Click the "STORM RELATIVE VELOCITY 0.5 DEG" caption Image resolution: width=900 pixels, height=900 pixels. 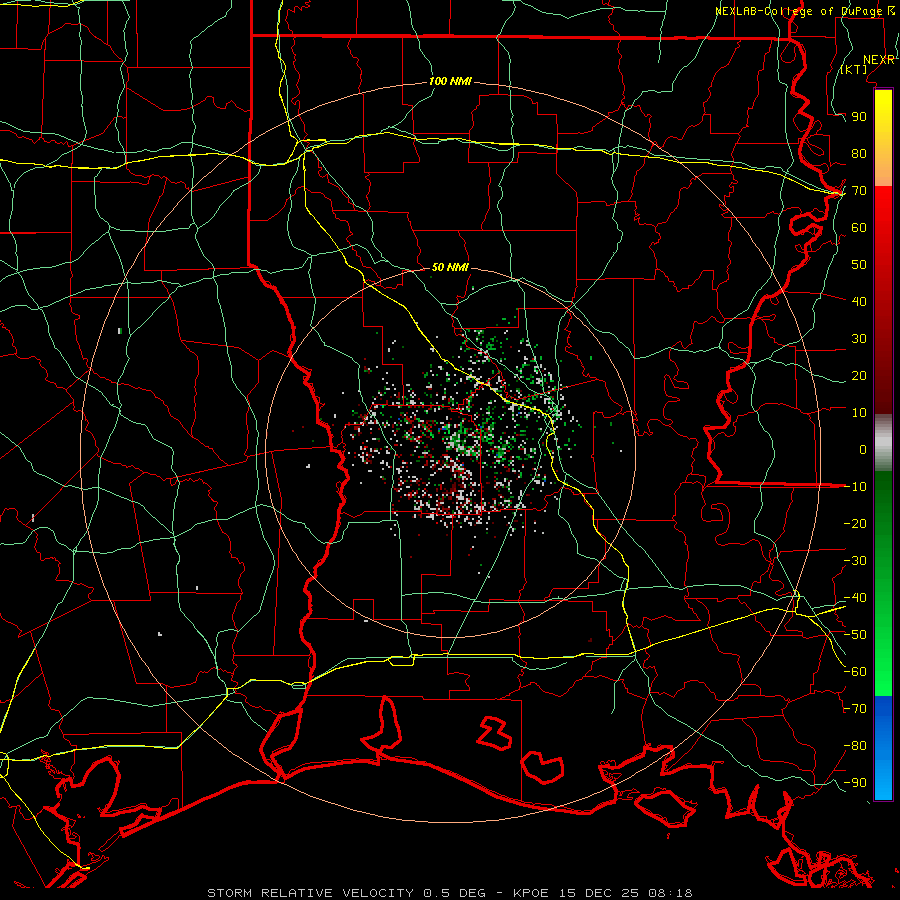click(346, 893)
